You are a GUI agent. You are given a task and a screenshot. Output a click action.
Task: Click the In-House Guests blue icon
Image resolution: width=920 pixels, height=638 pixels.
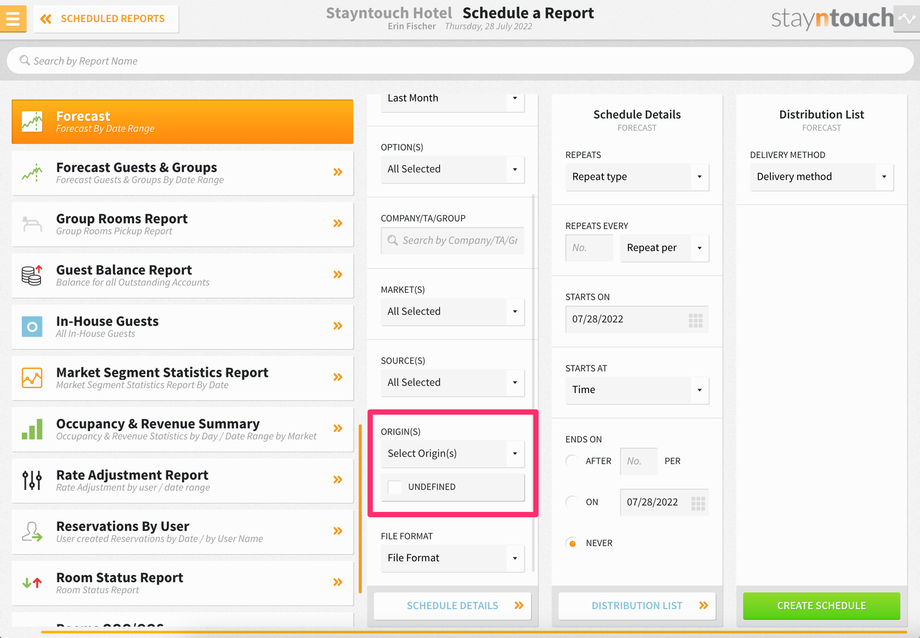coord(32,326)
